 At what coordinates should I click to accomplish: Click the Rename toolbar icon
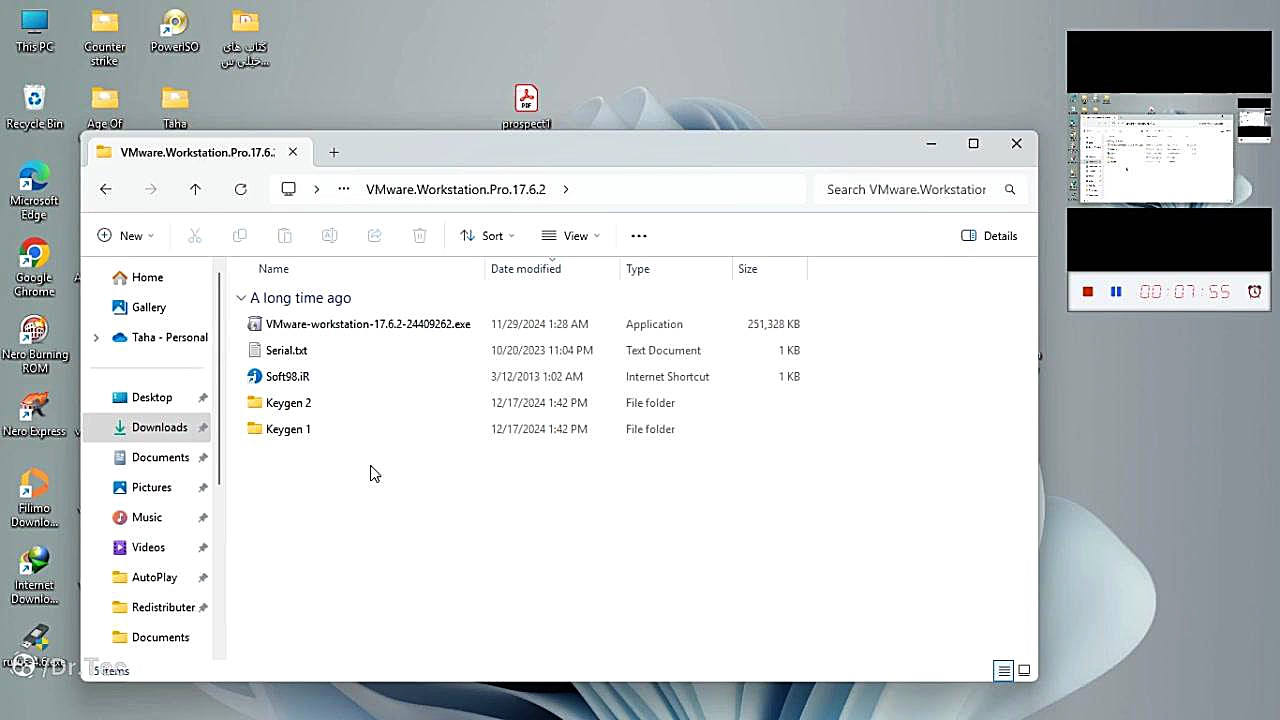pos(329,236)
